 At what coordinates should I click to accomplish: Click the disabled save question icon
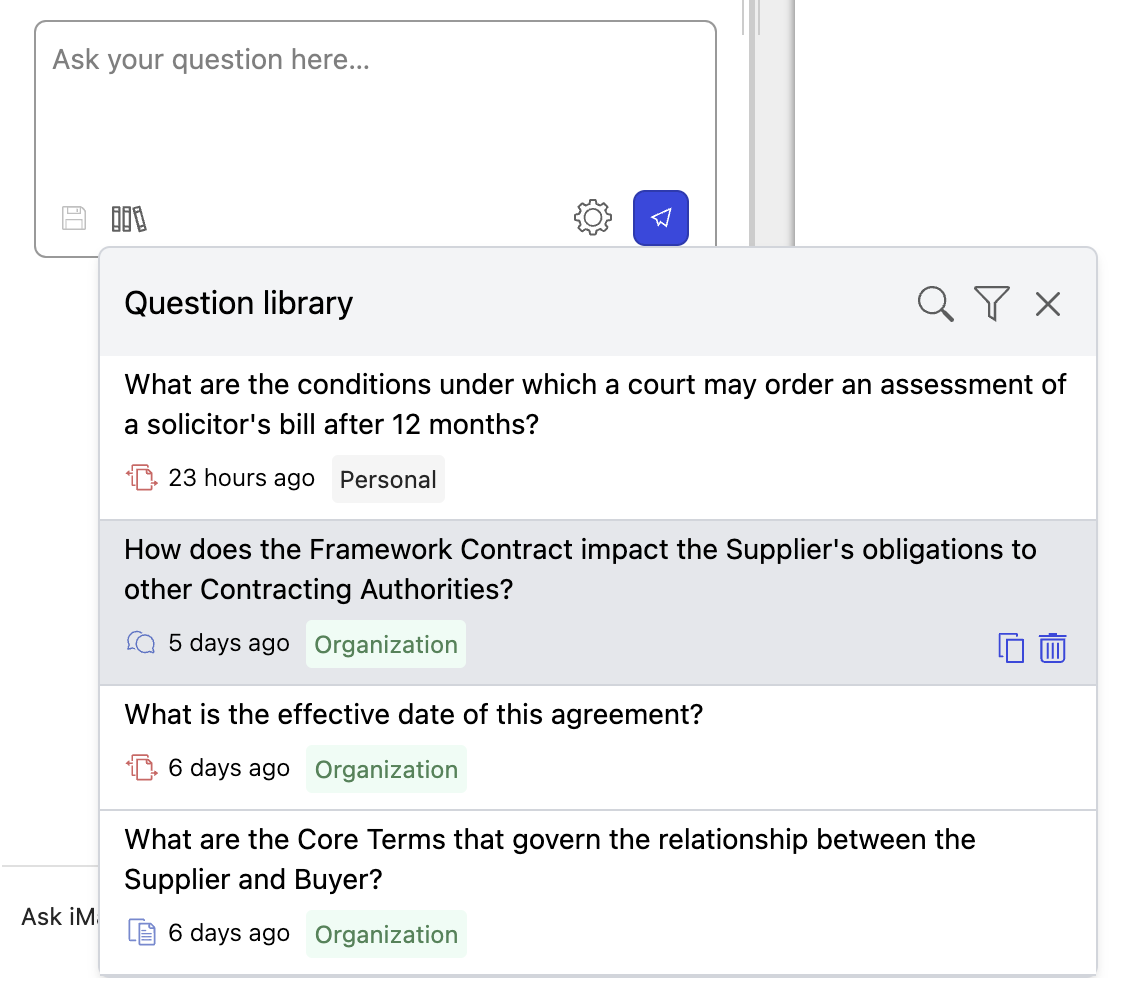point(74,218)
